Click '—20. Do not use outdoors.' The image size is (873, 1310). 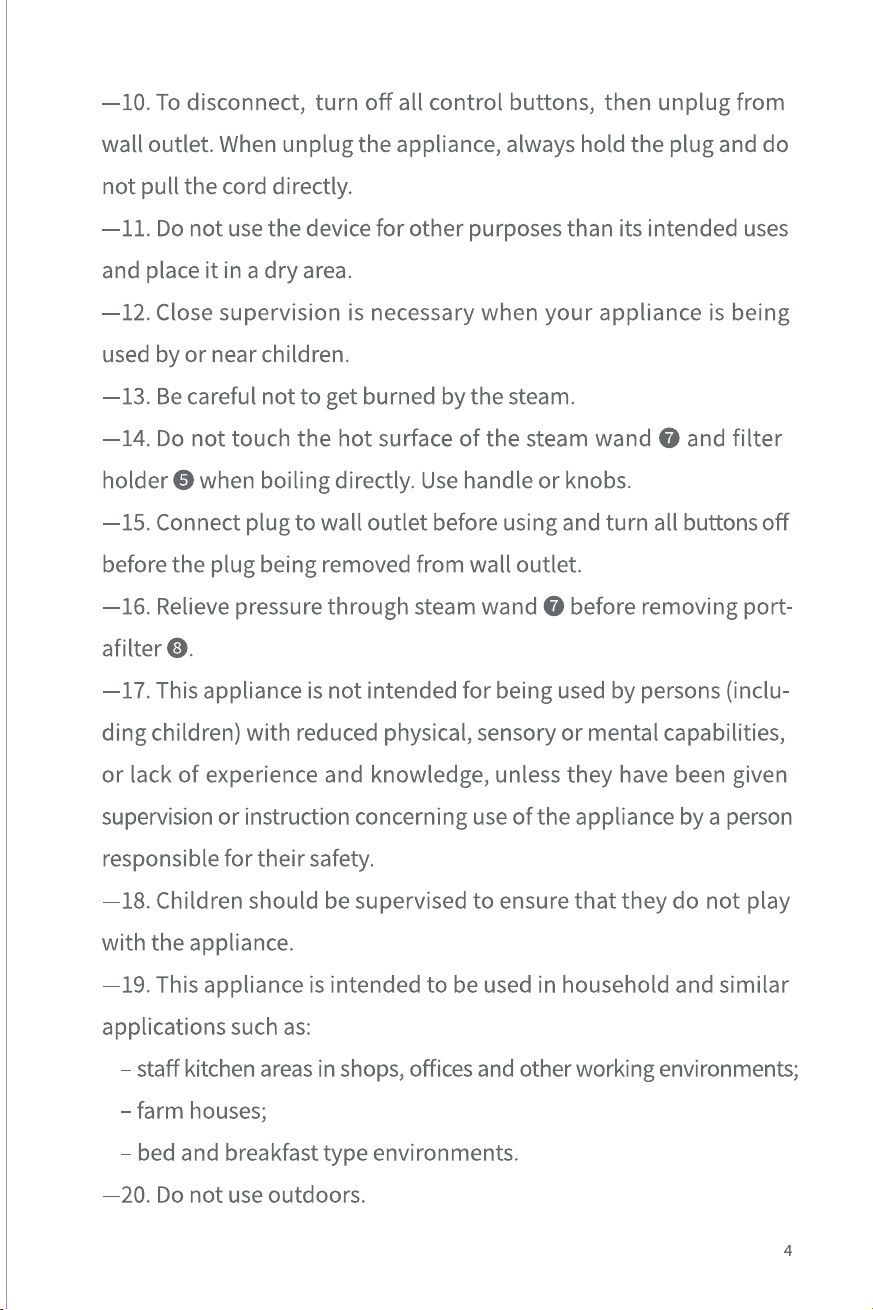coord(233,1195)
